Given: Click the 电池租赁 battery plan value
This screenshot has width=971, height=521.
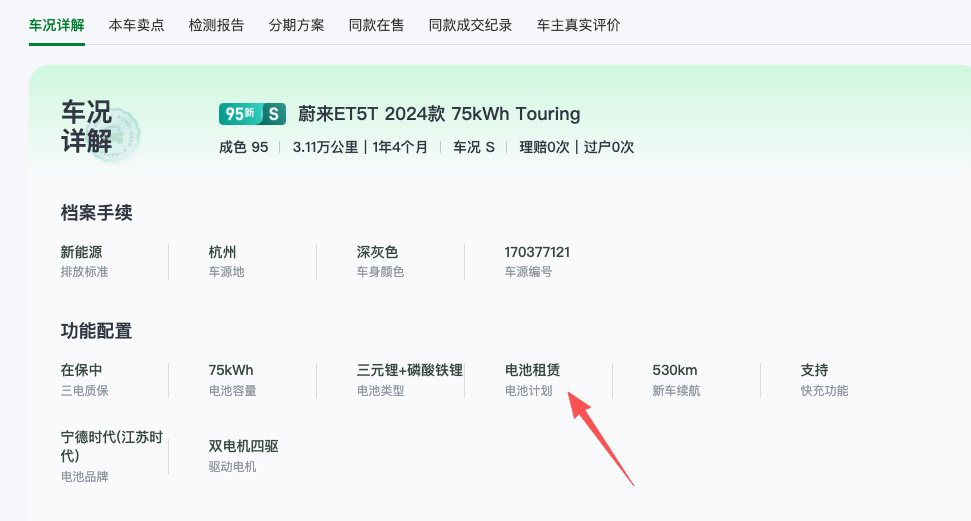Looking at the screenshot, I should (x=533, y=370).
